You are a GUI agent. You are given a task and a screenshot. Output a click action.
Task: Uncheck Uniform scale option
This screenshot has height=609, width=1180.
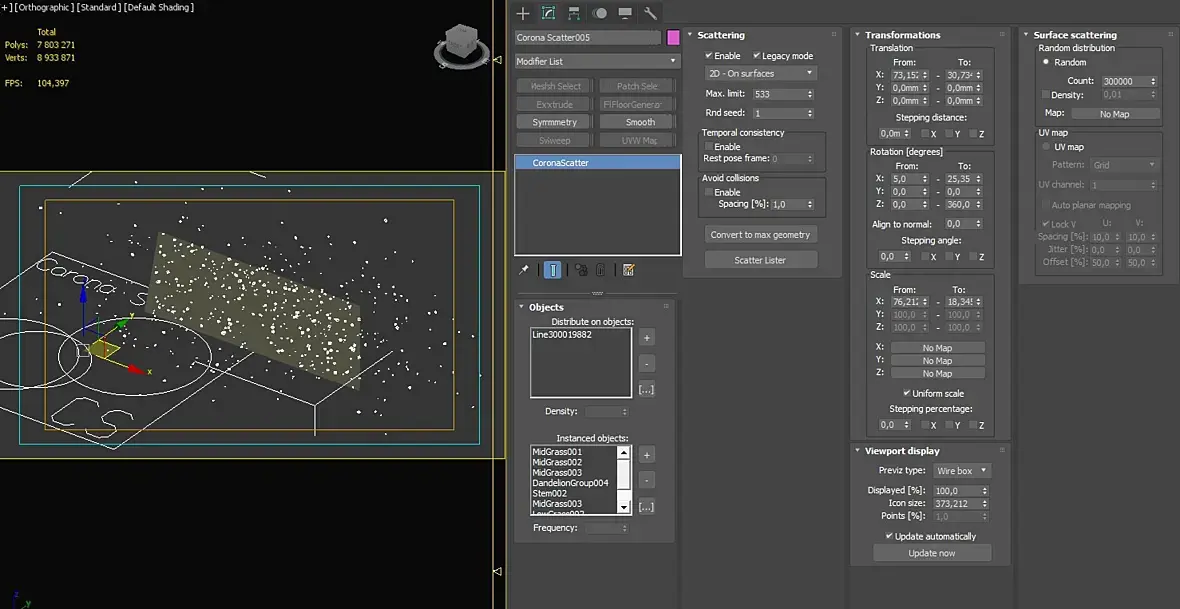[907, 393]
